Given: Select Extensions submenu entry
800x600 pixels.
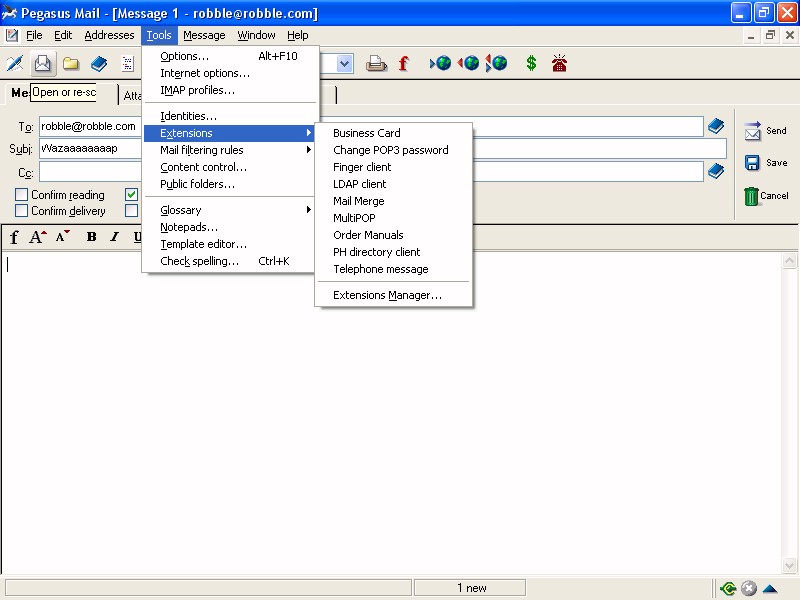Looking at the screenshot, I should pyautogui.click(x=229, y=133).
